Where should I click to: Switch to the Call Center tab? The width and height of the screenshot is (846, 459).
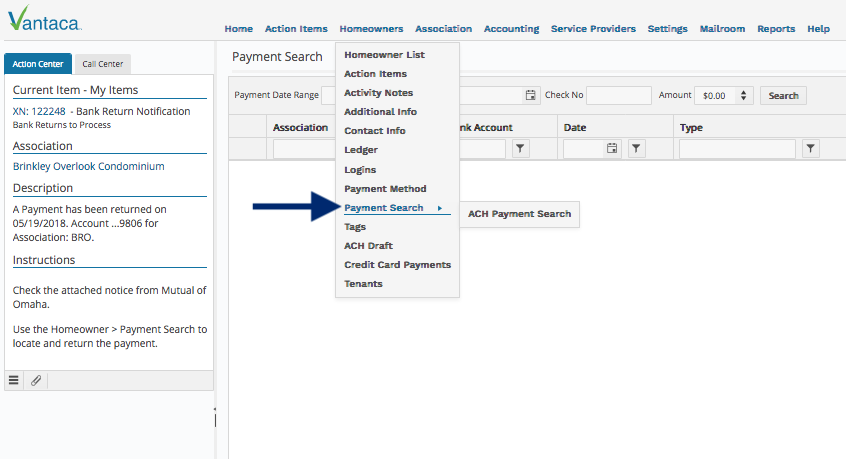click(x=103, y=64)
